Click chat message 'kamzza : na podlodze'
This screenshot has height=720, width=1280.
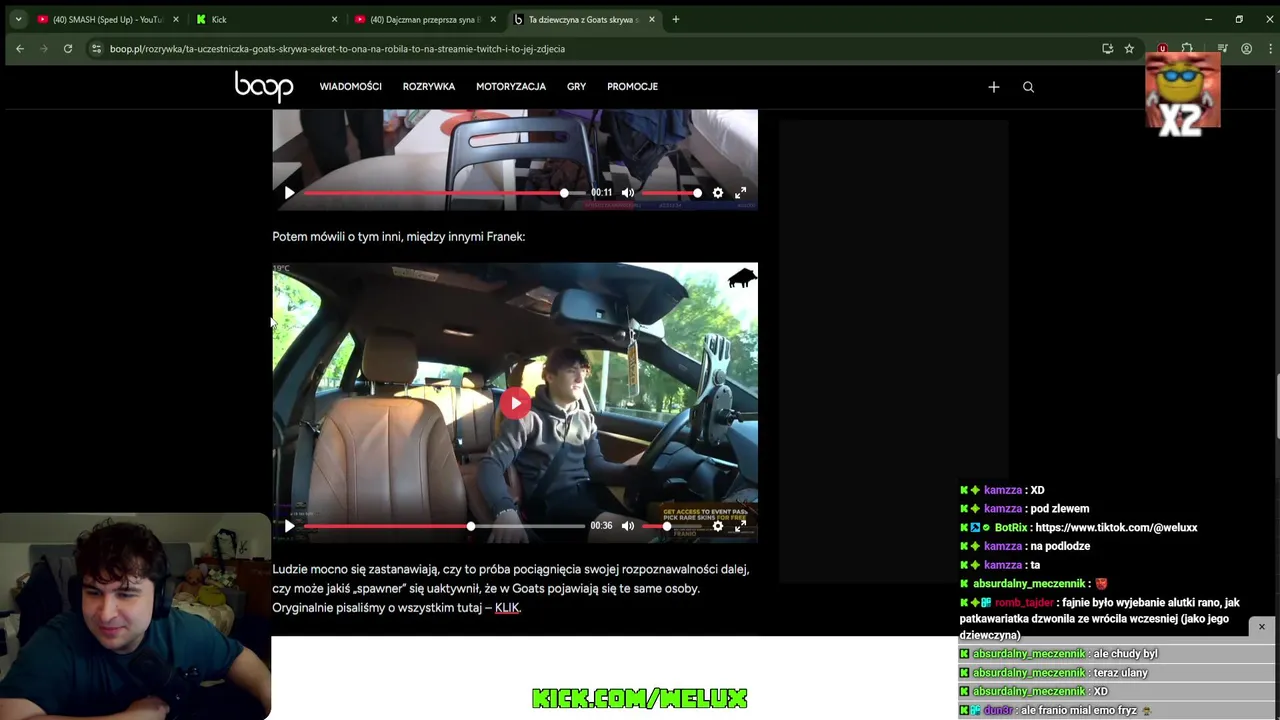tap(1025, 546)
